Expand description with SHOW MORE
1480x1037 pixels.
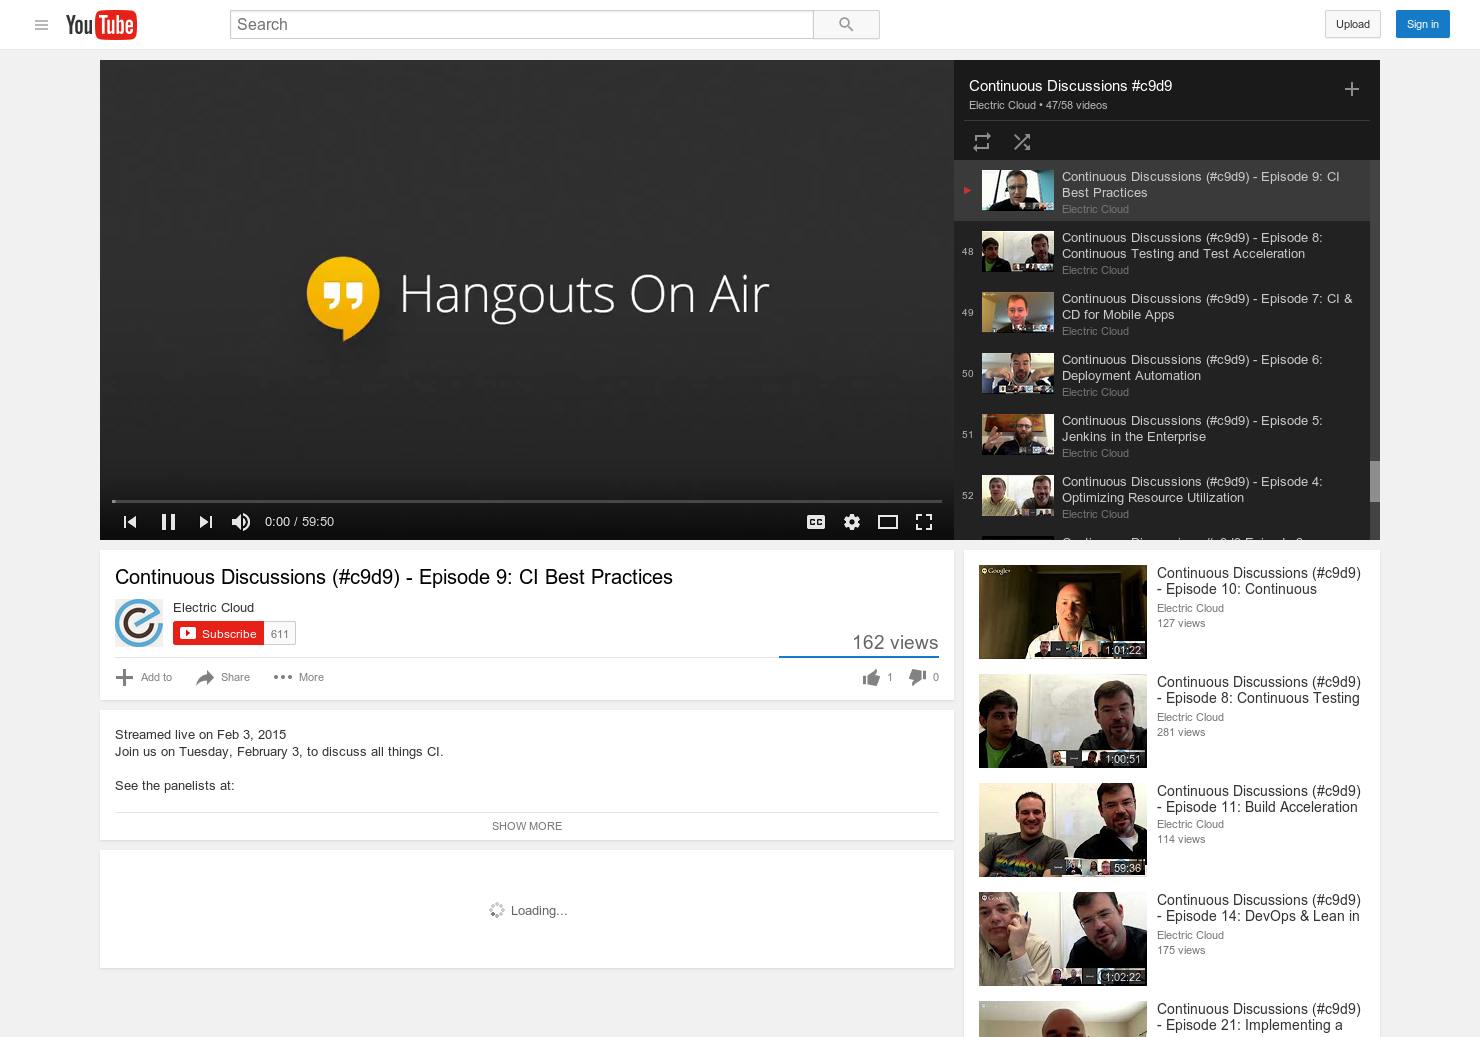(527, 826)
